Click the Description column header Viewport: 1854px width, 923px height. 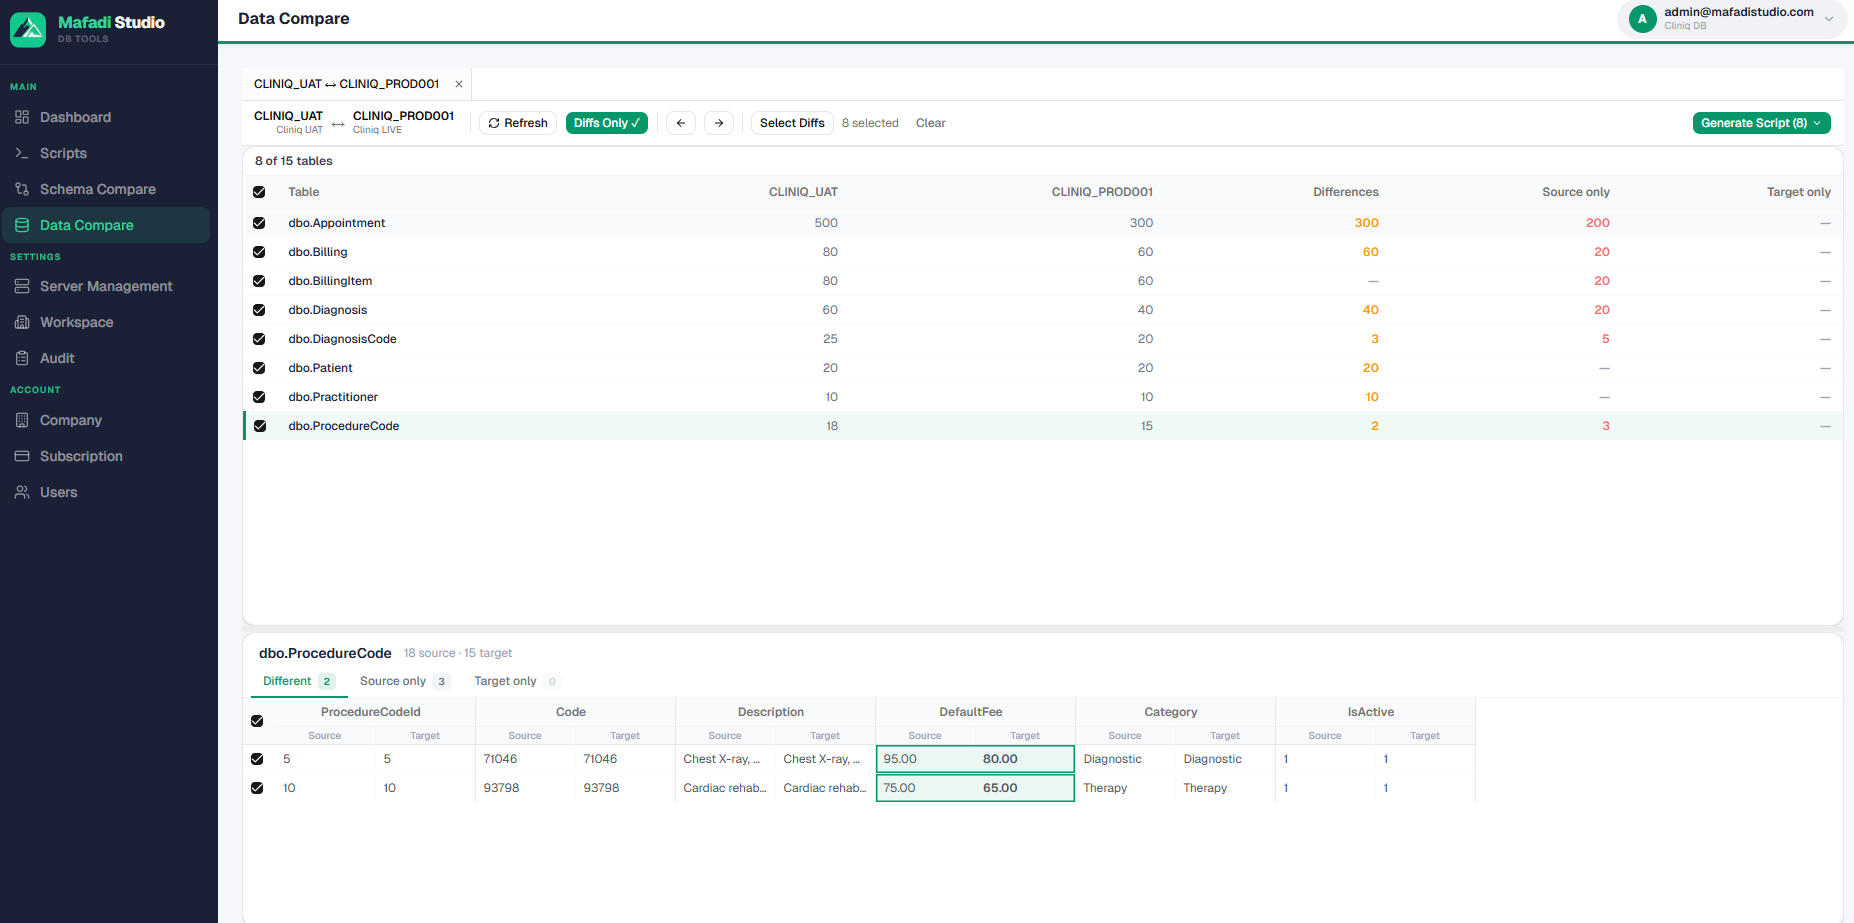771,712
